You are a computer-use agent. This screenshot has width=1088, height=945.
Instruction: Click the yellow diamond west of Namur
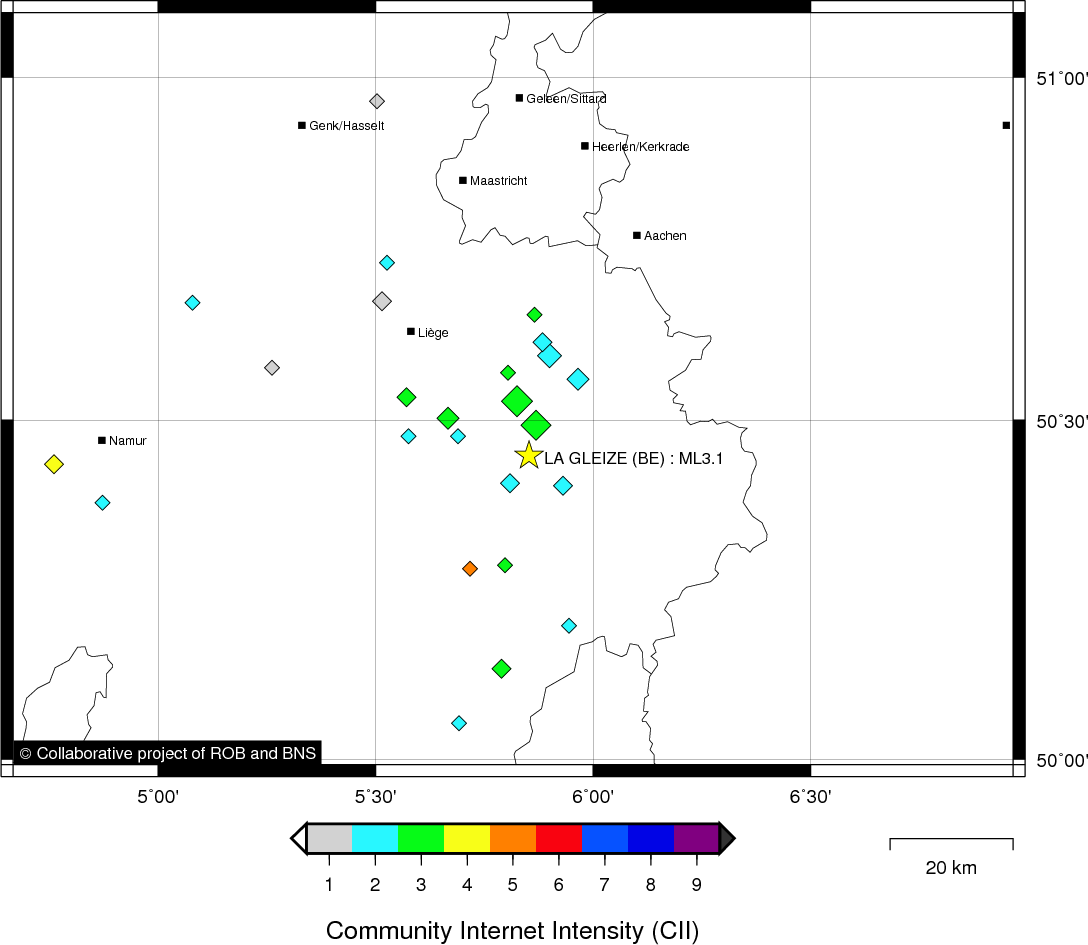point(54,464)
